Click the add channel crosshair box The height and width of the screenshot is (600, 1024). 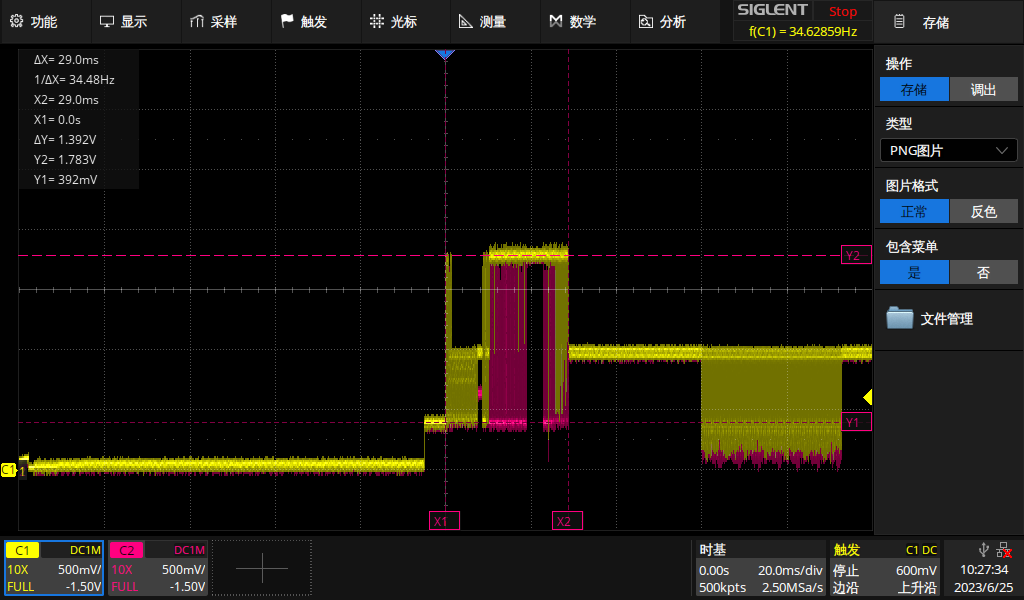pos(262,568)
